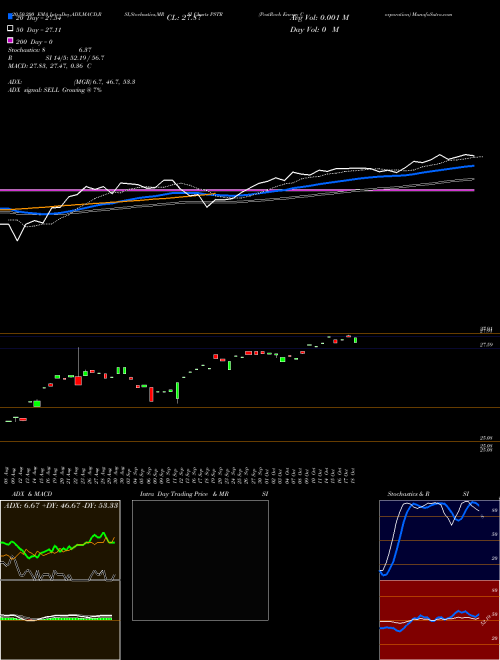Click the 'ADX: 6.67 +DY: 46.67 -DY: 53.33' header
This screenshot has height=660, width=500.
pyautogui.click(x=61, y=505)
